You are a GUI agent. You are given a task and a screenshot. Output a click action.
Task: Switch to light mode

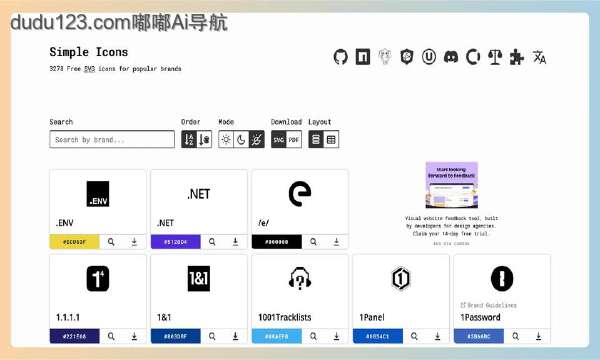(226, 139)
